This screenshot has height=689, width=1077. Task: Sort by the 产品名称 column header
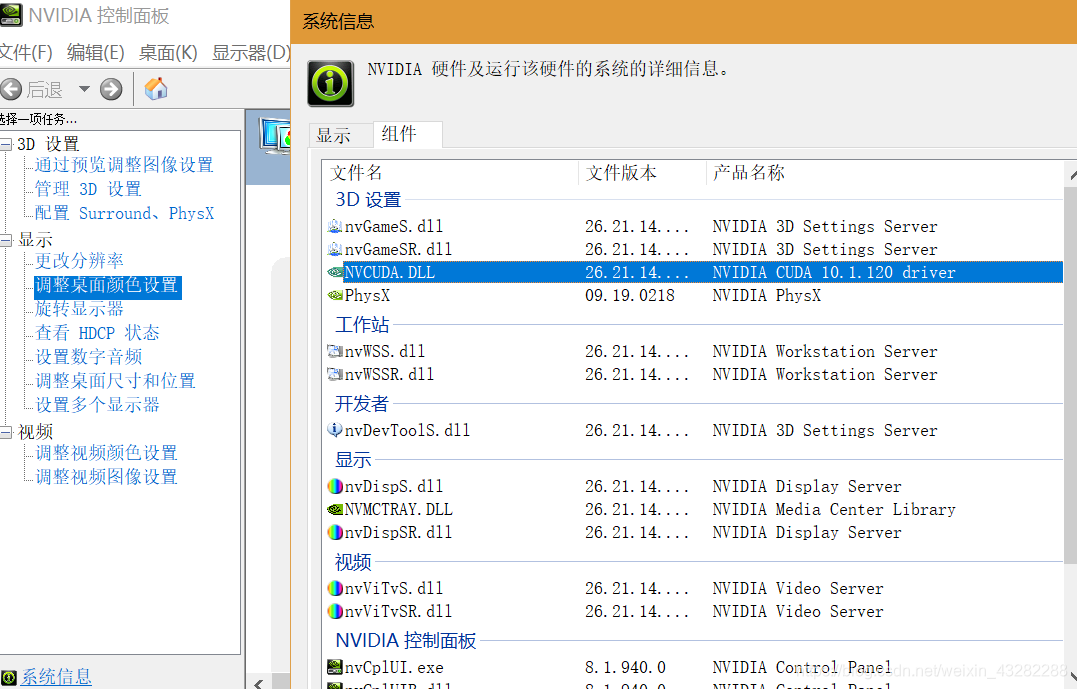pyautogui.click(x=885, y=172)
